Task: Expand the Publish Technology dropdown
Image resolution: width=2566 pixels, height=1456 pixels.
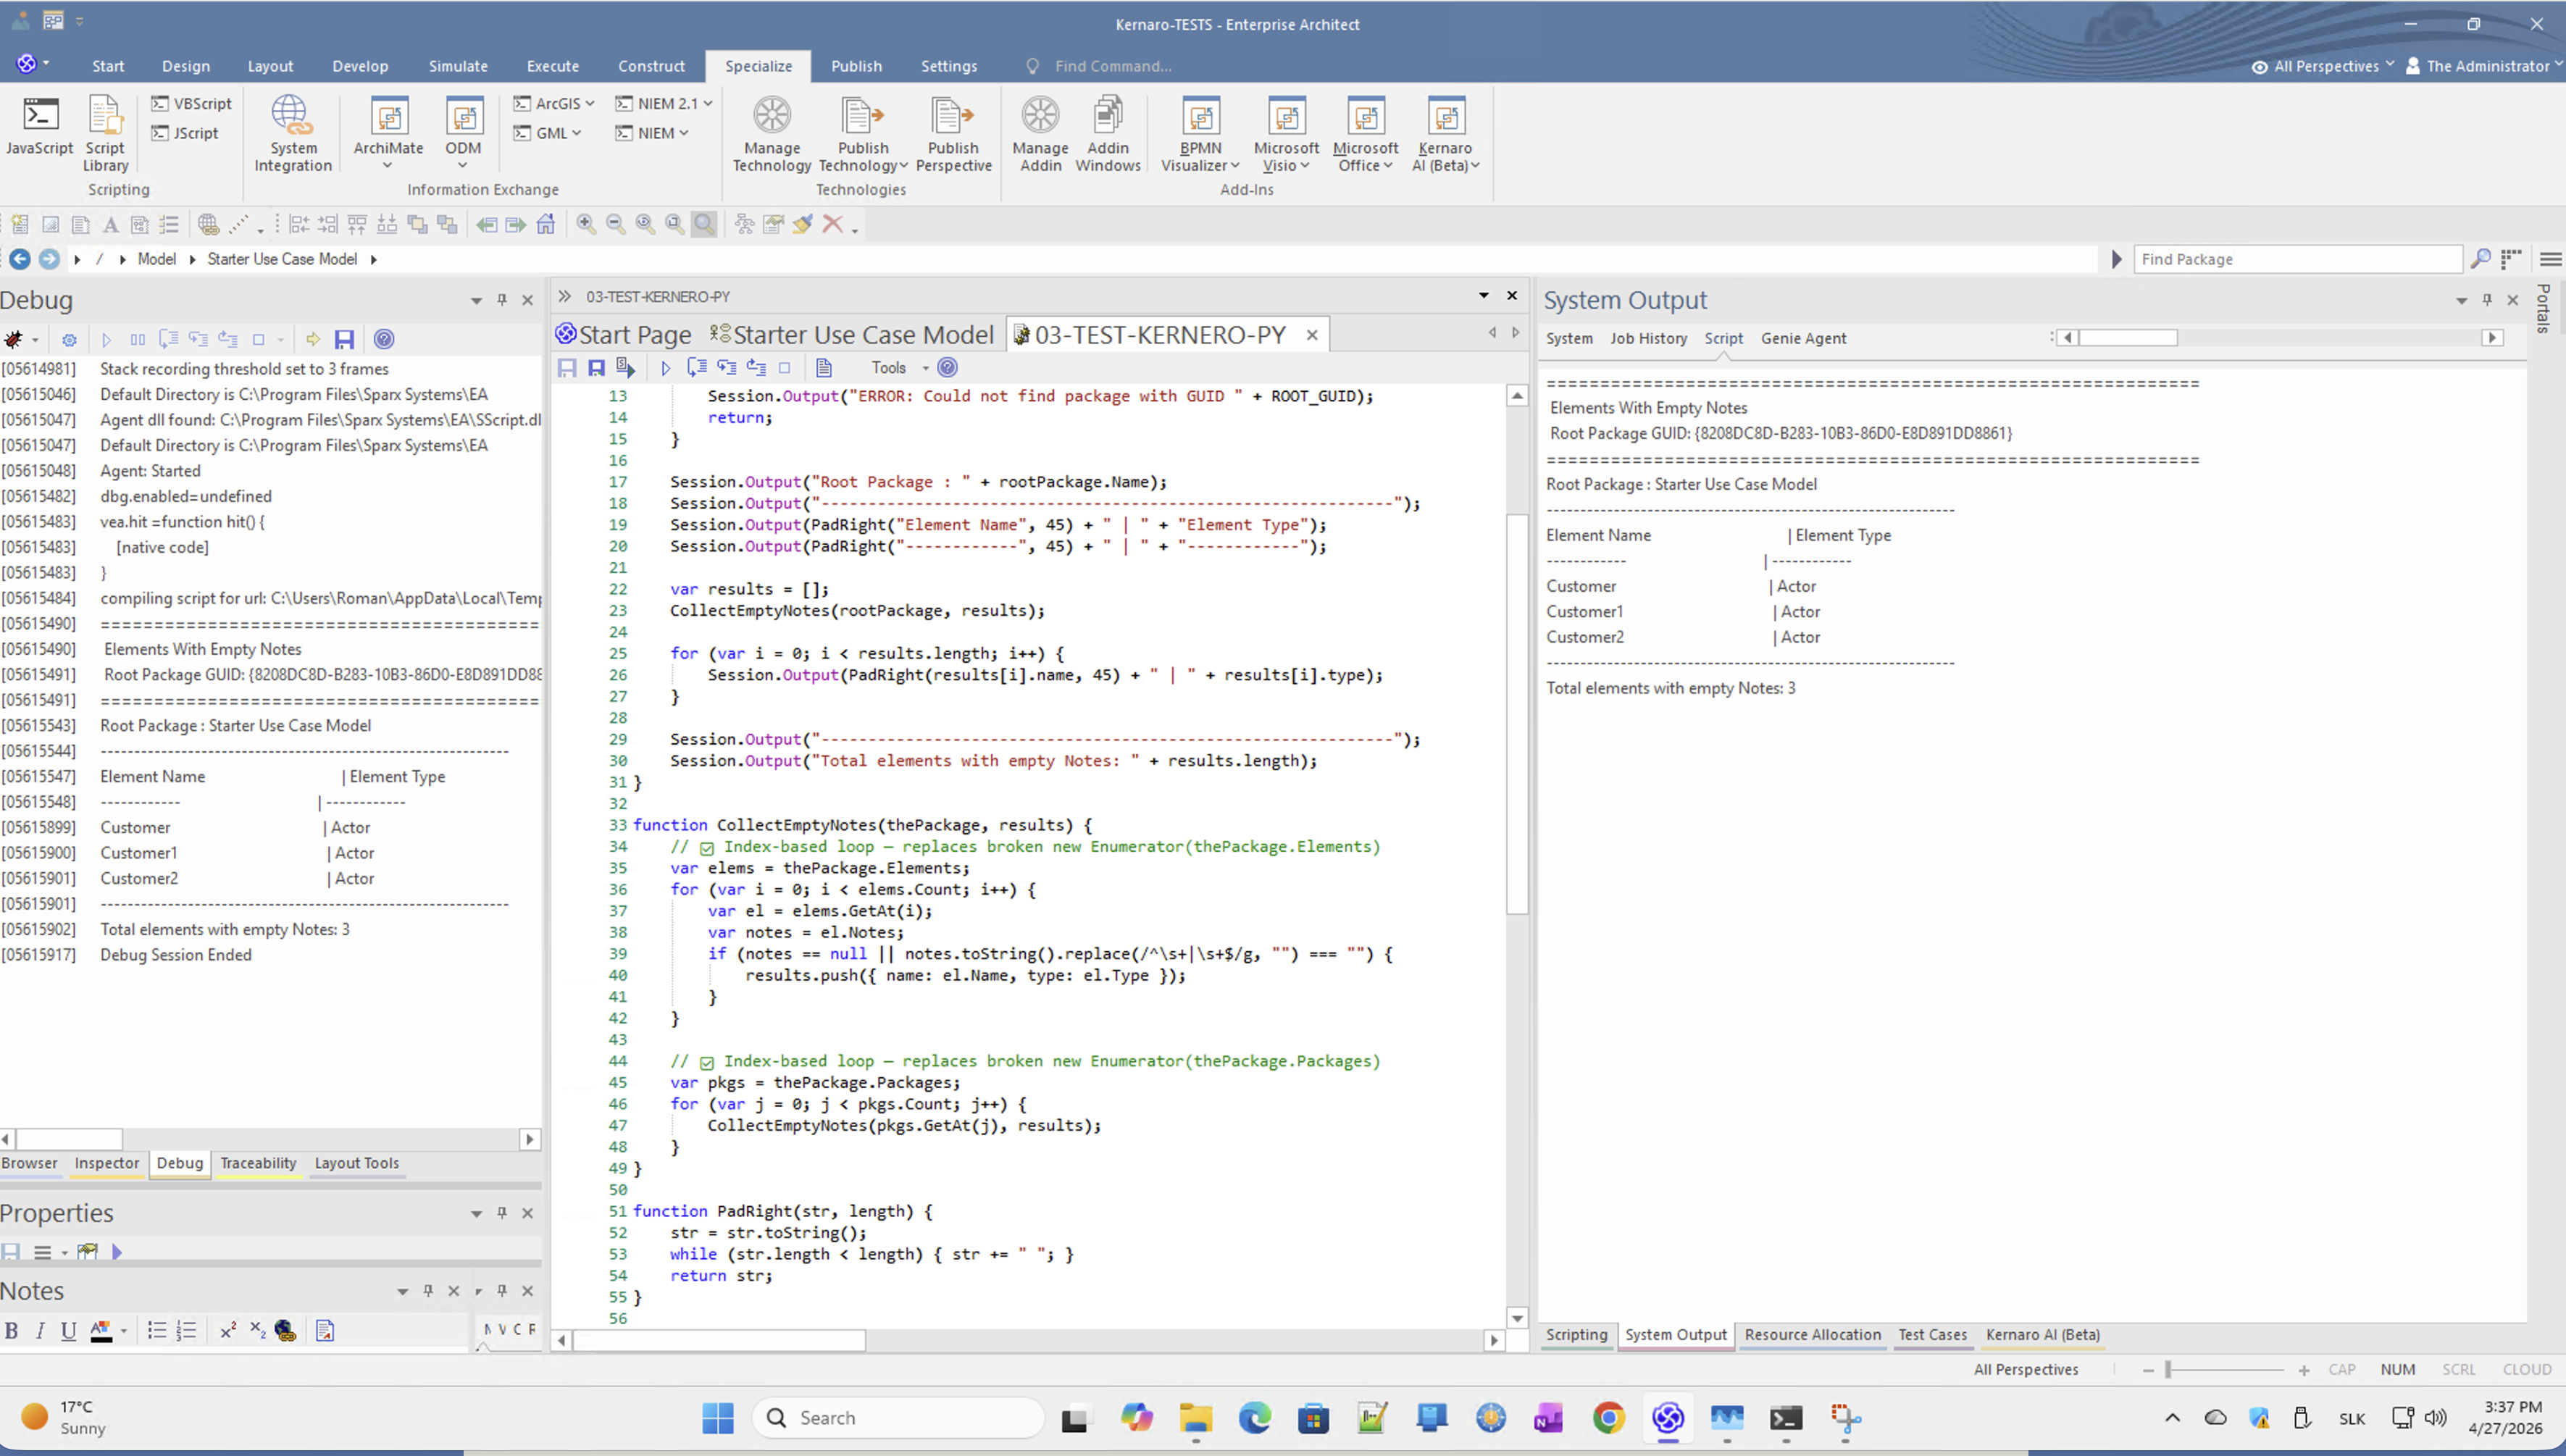Action: 904,166
